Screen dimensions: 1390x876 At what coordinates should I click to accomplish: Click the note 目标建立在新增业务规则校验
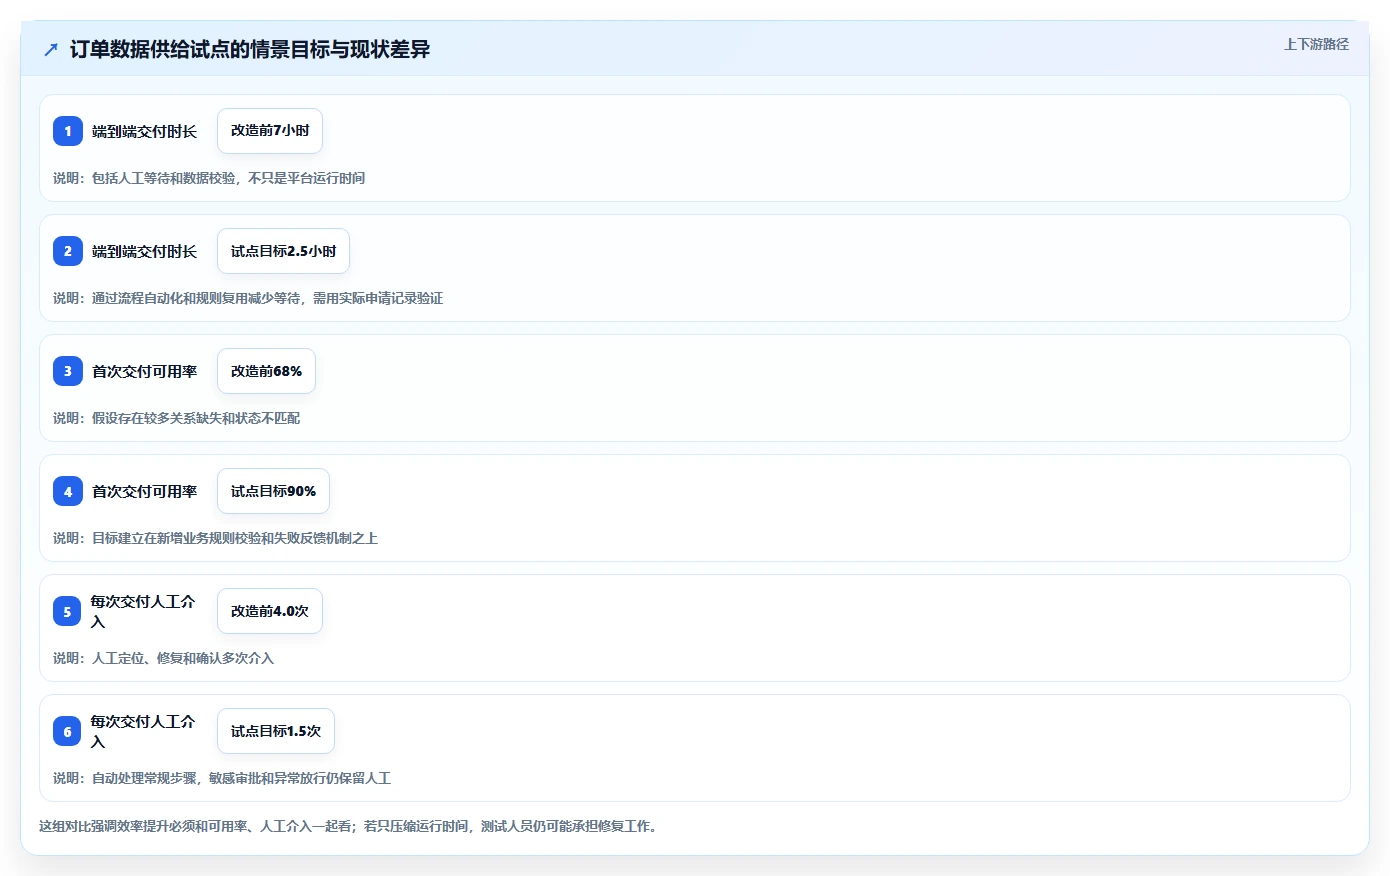click(215, 538)
